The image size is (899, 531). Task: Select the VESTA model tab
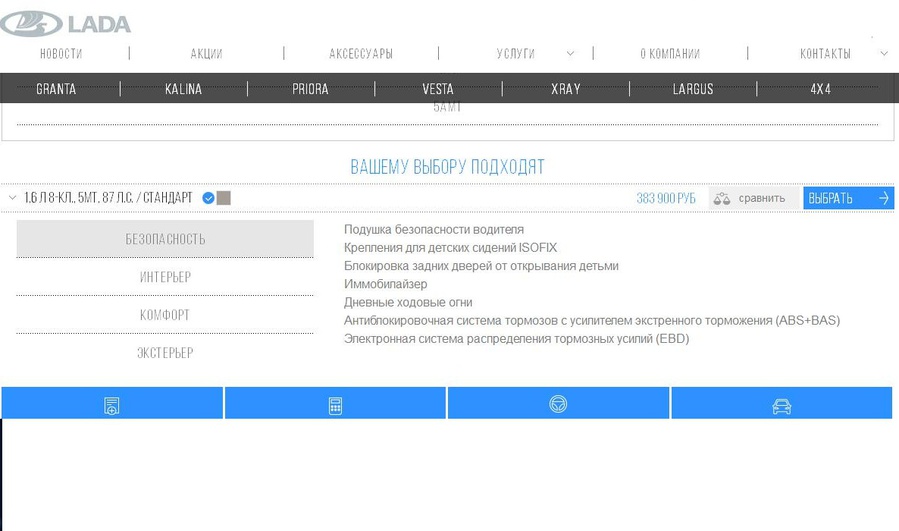coord(438,89)
